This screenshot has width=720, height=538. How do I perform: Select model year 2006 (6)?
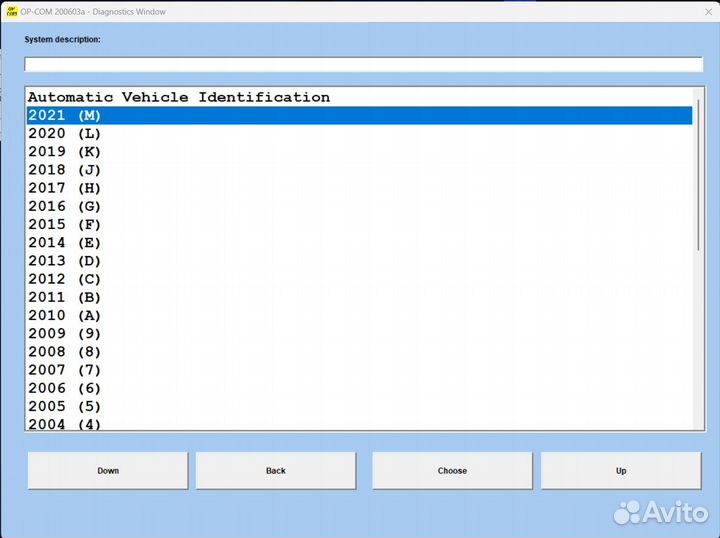click(65, 388)
